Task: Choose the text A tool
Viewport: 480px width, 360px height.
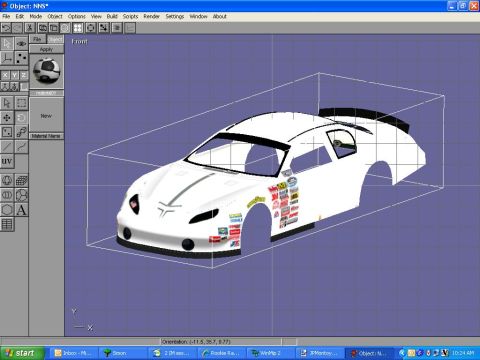Action: pos(21,210)
